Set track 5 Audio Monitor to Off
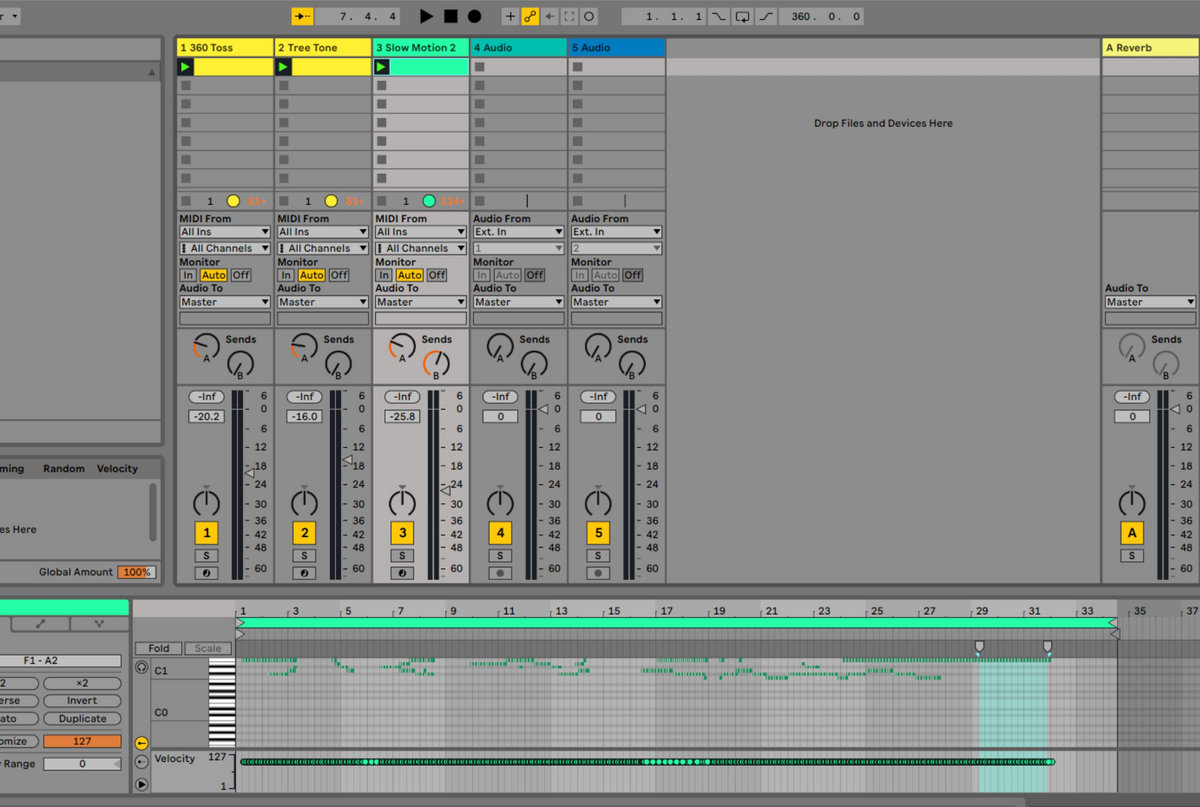 (633, 275)
